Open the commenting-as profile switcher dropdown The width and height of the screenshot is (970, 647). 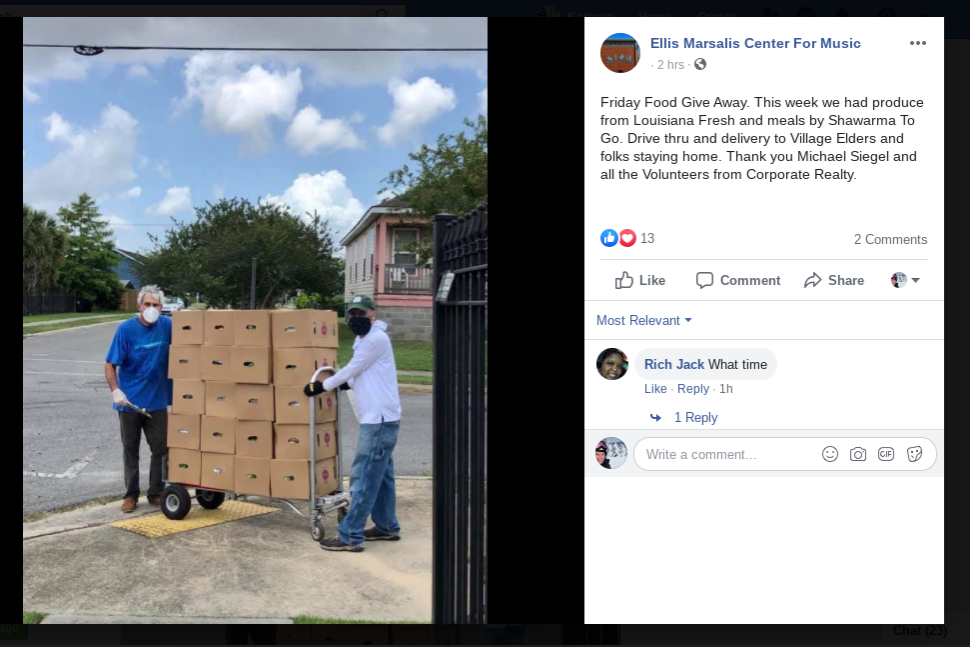905,280
